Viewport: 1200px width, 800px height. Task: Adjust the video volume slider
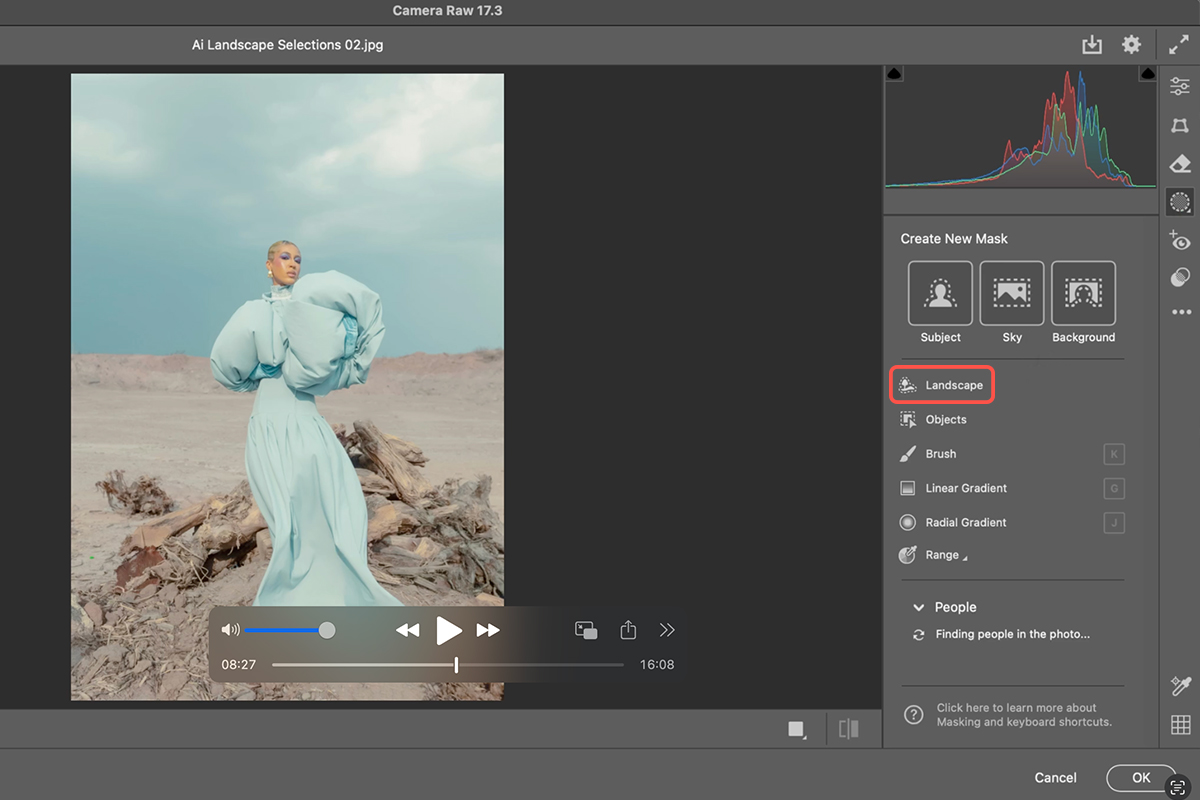point(327,630)
